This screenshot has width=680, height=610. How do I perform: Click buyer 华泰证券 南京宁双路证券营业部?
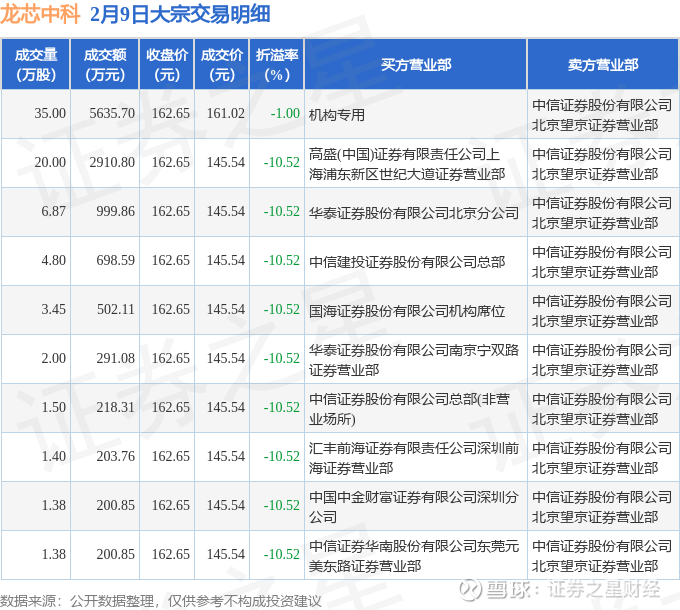point(414,360)
